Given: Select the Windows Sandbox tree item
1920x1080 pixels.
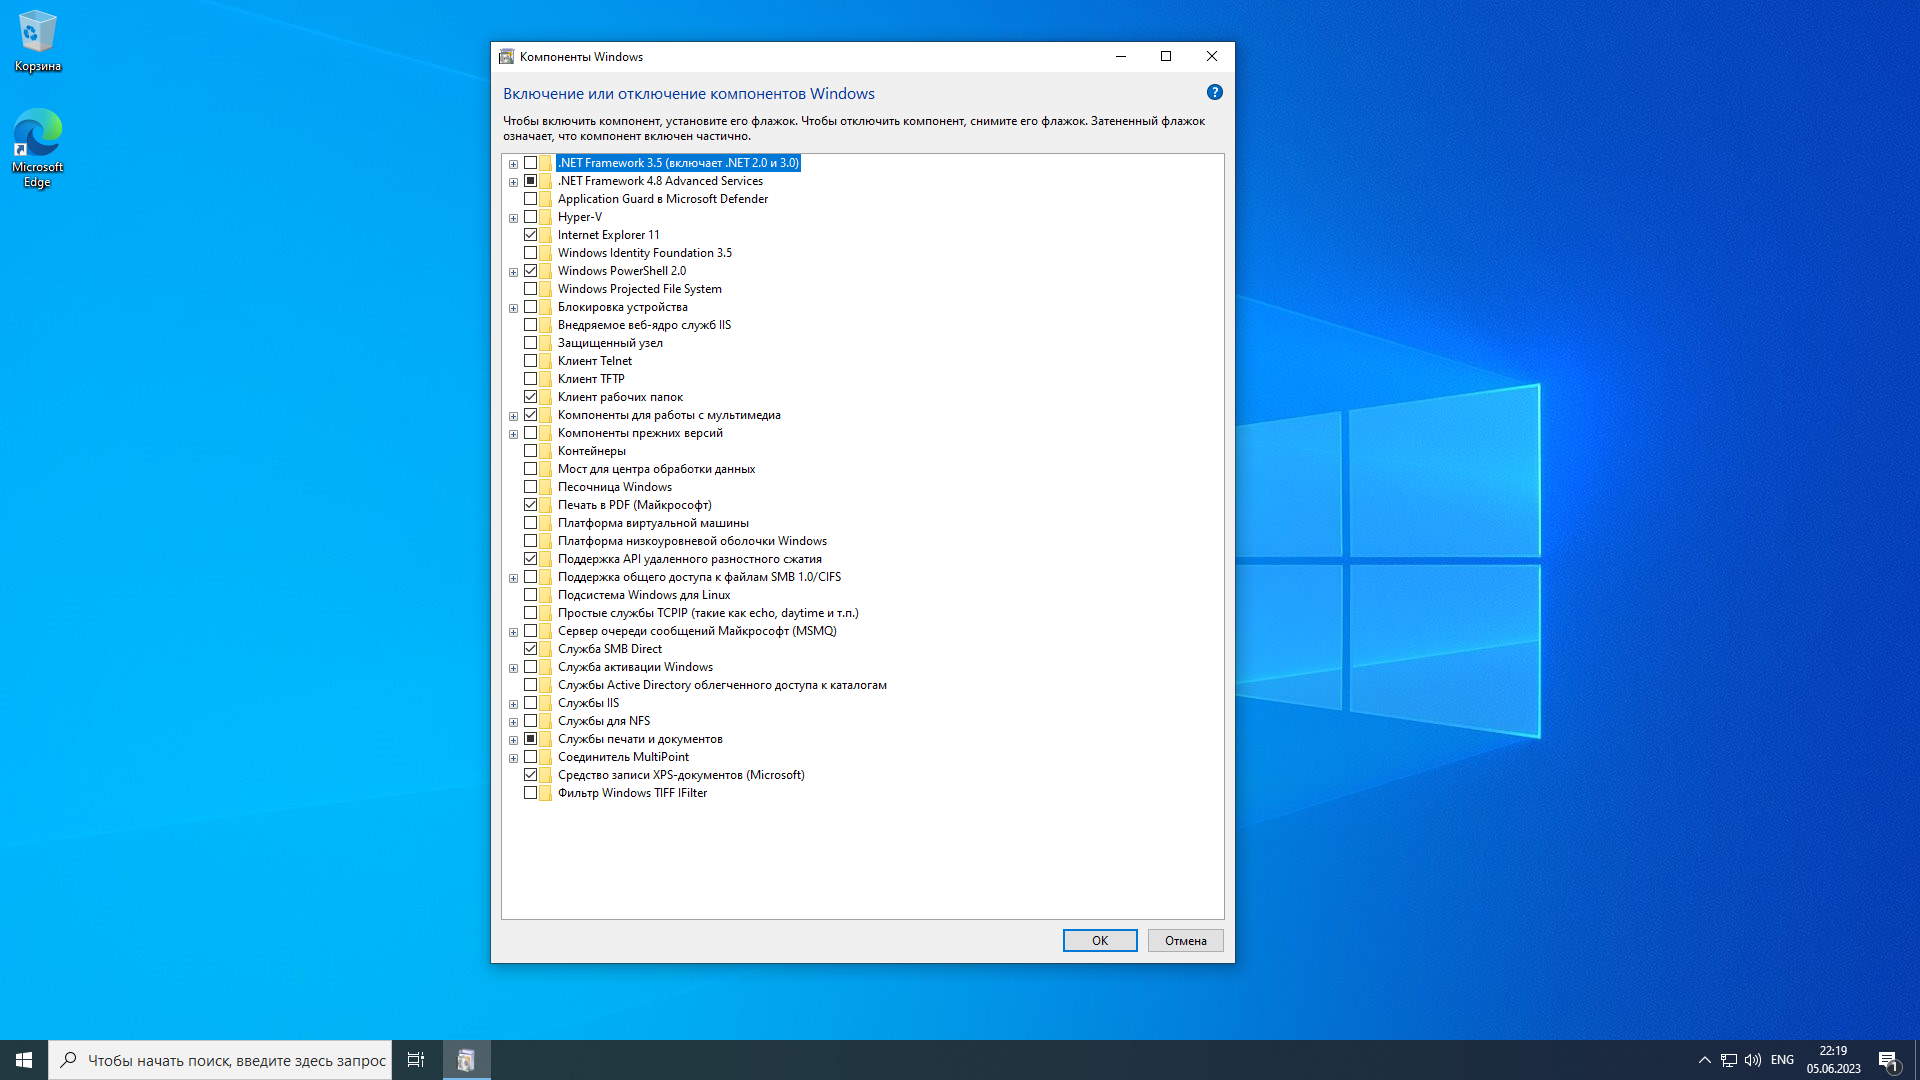Looking at the screenshot, I should (614, 487).
